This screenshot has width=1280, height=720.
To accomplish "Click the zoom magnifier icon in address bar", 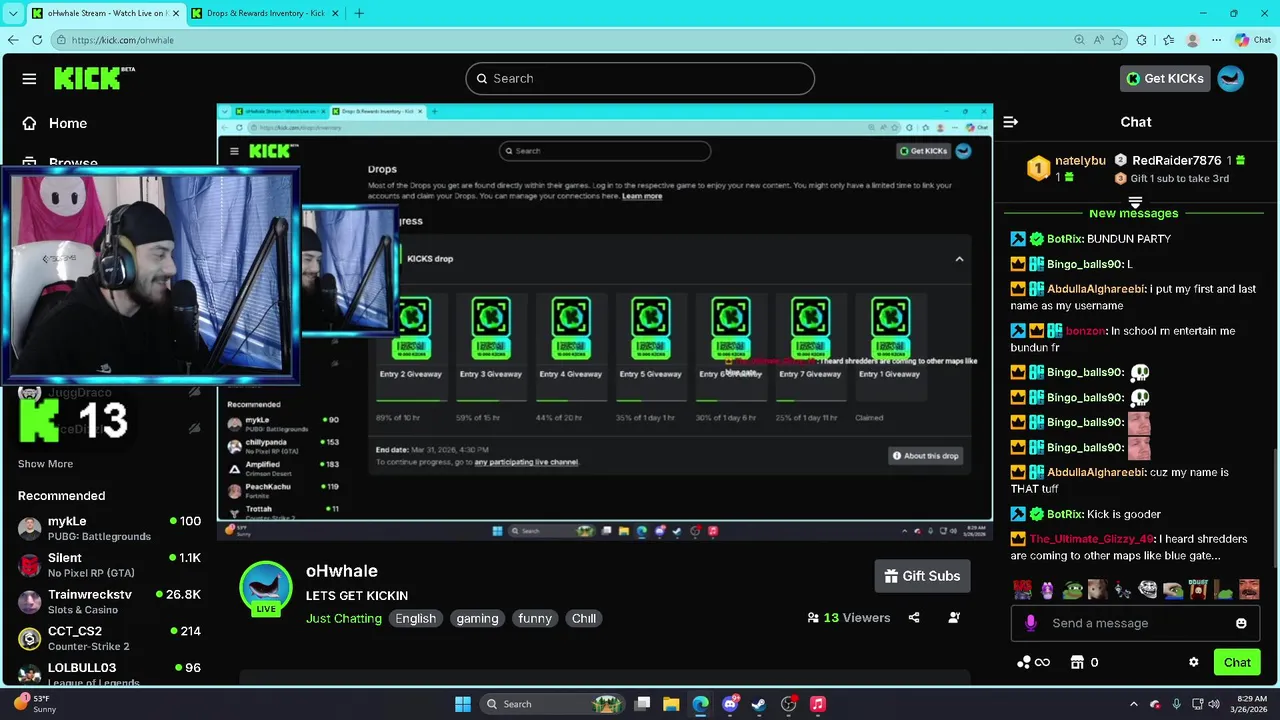I will pos(1079,40).
